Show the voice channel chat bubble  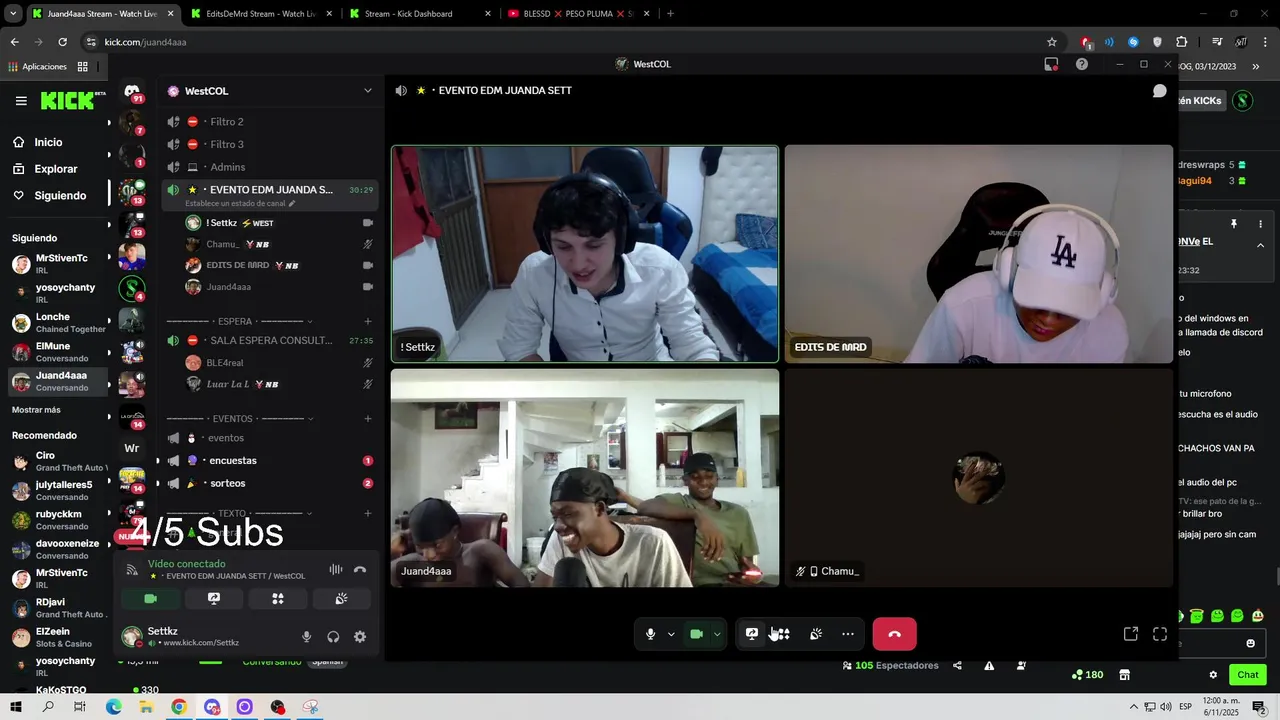click(x=1159, y=91)
